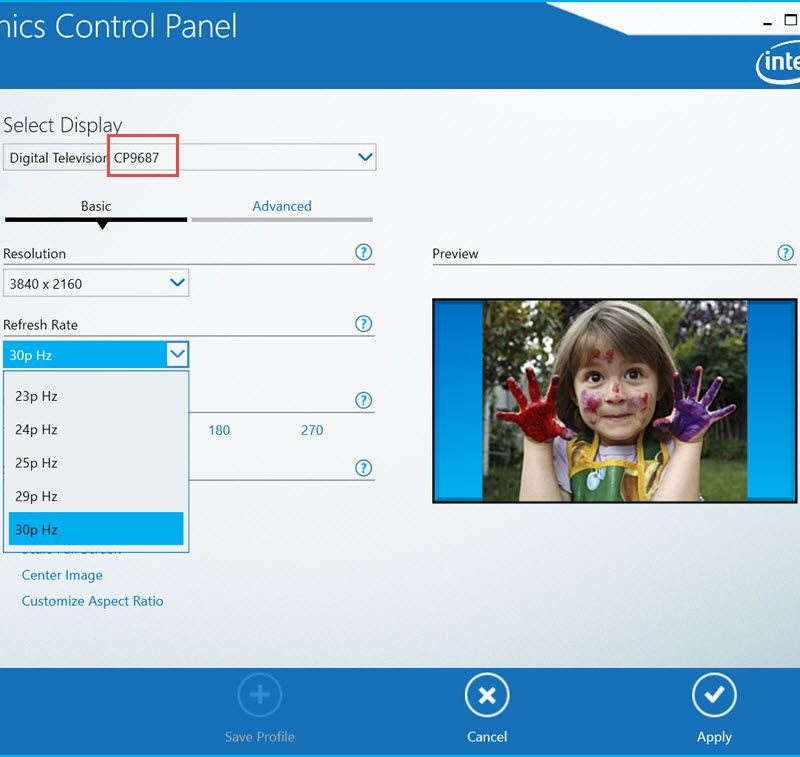This screenshot has height=757, width=800.
Task: Pick 30p Hz in the dropdown list
Action: click(96, 529)
